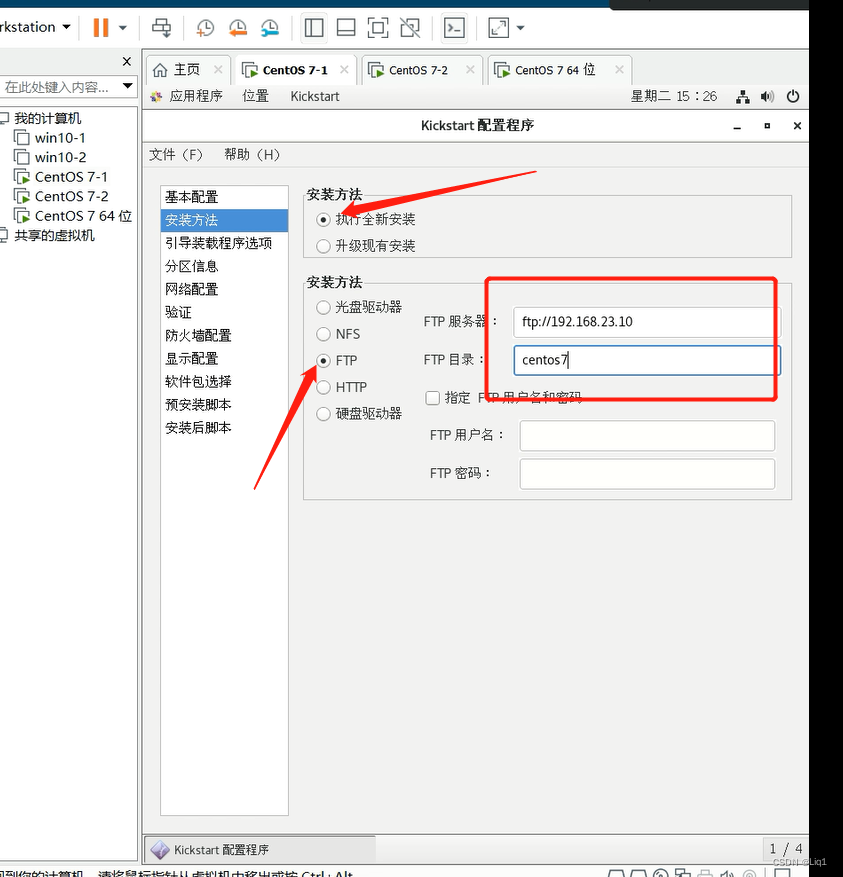This screenshot has height=877, width=843.
Task: Open the pause button dropdown arrow
Action: tap(122, 28)
